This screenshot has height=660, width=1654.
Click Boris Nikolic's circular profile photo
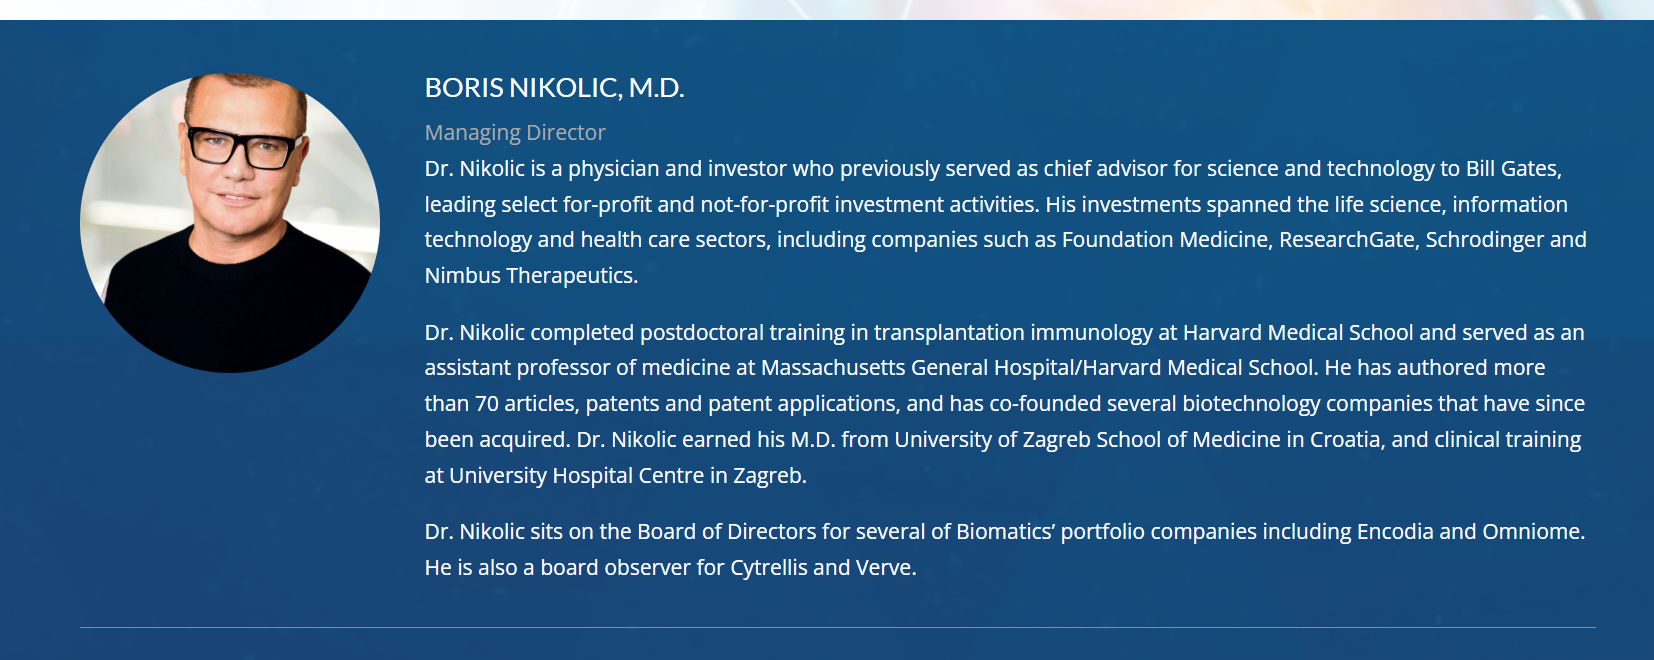(230, 223)
